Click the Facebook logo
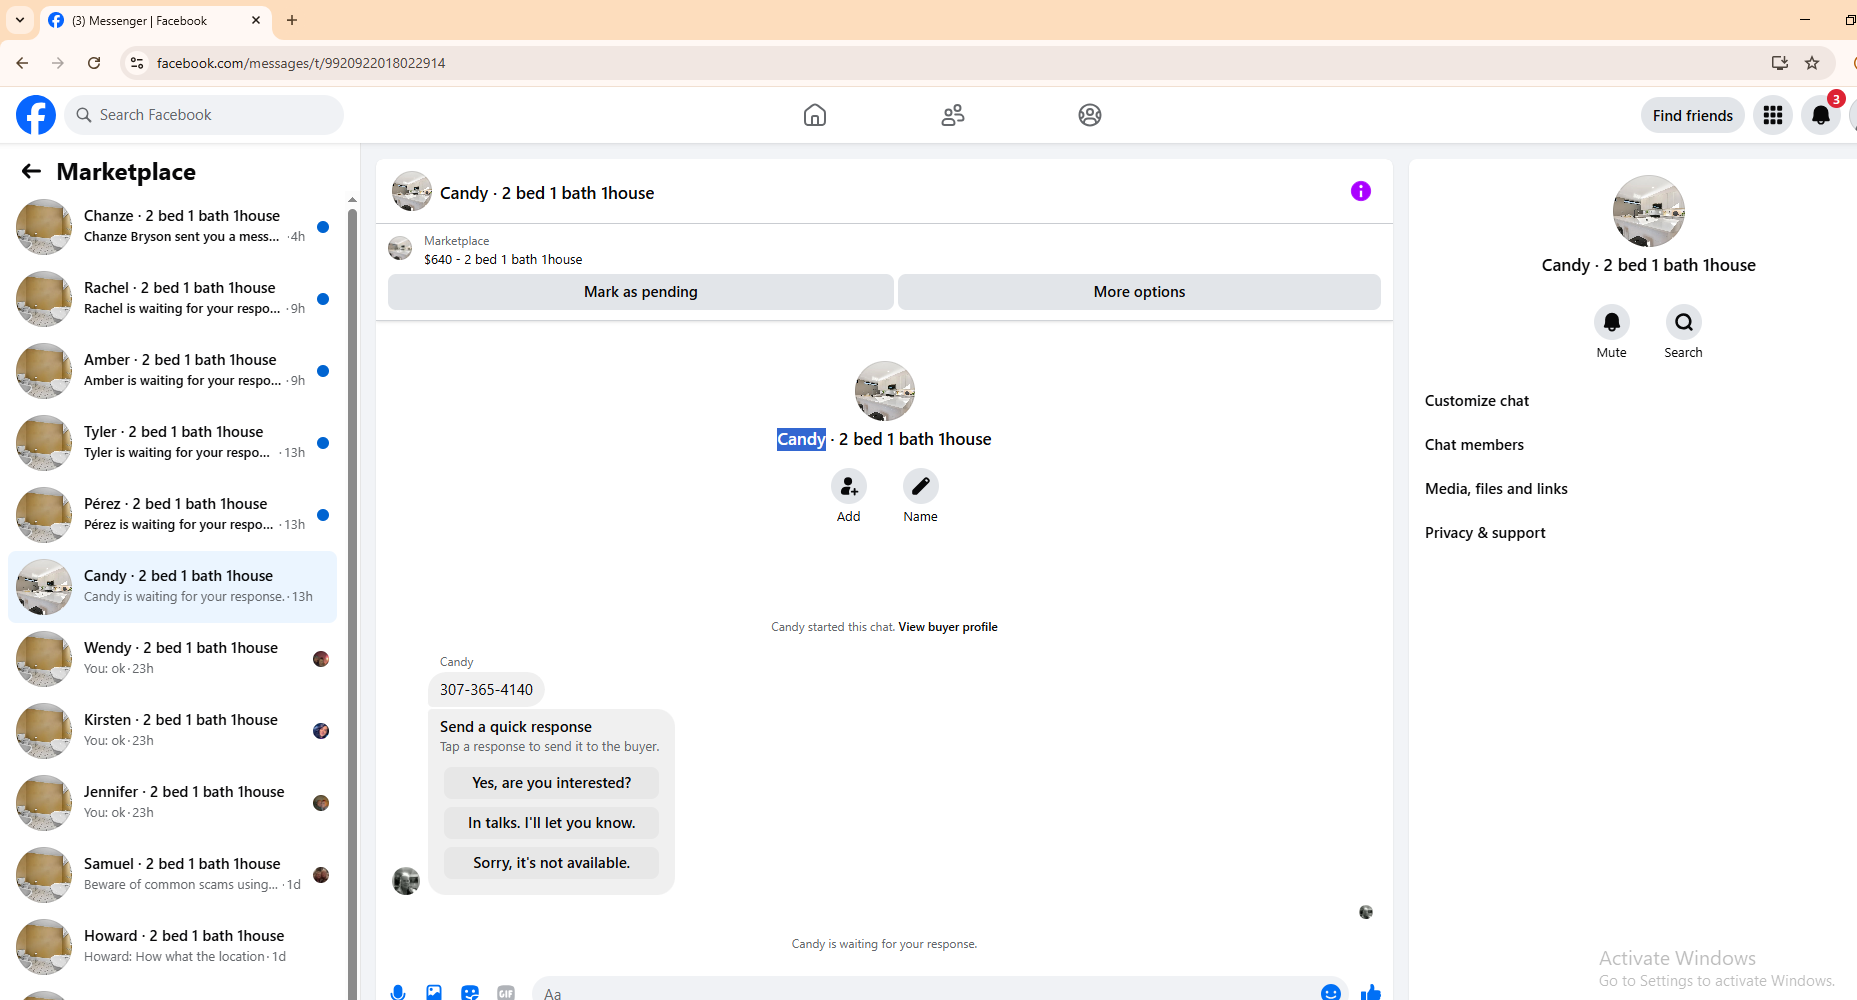The image size is (1857, 1000). click(x=36, y=115)
